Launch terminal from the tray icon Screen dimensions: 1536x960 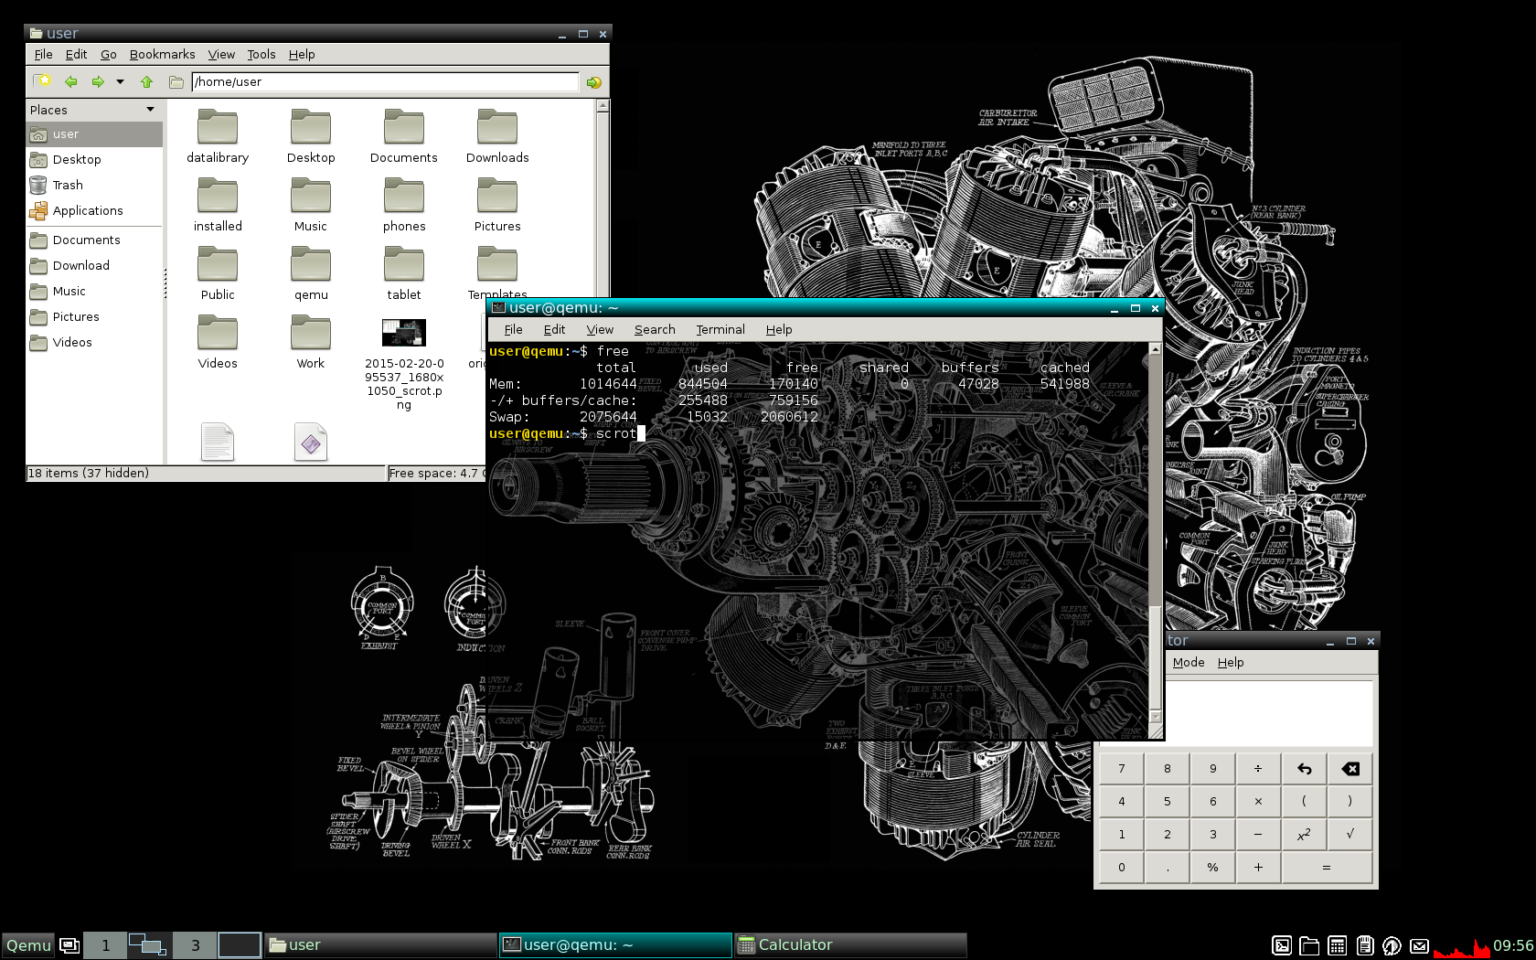(1281, 945)
